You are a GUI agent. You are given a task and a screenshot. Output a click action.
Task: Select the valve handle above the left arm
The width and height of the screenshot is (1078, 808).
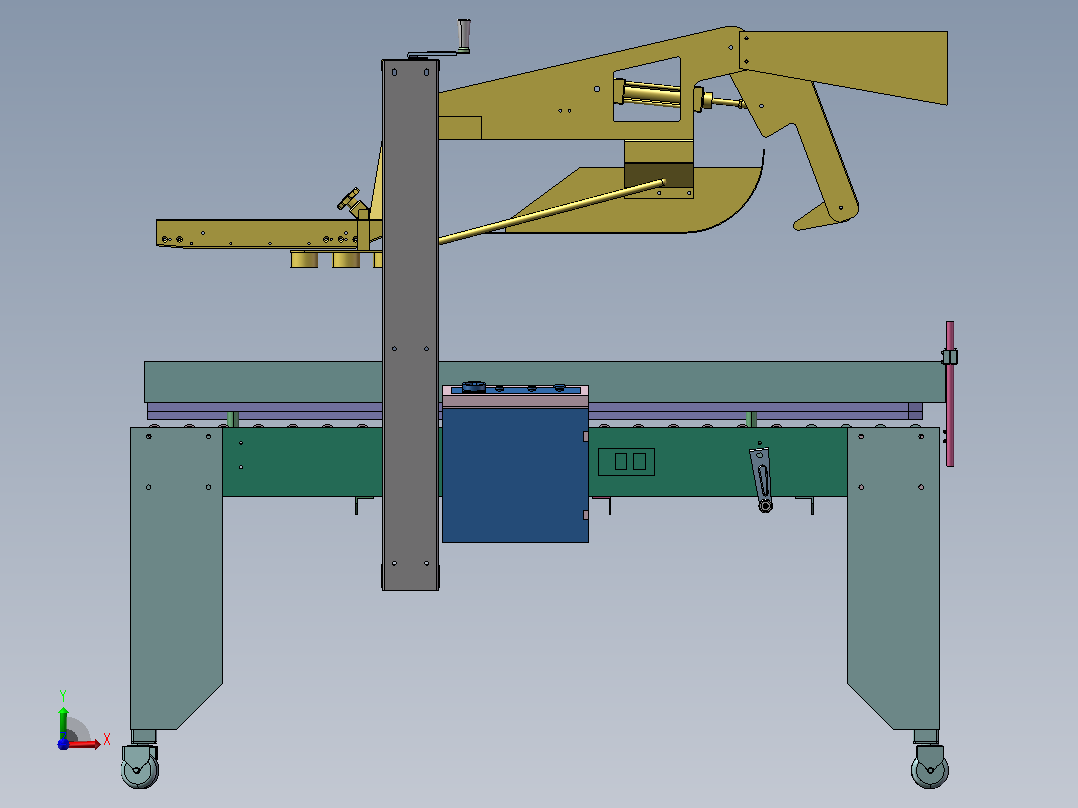(349, 199)
